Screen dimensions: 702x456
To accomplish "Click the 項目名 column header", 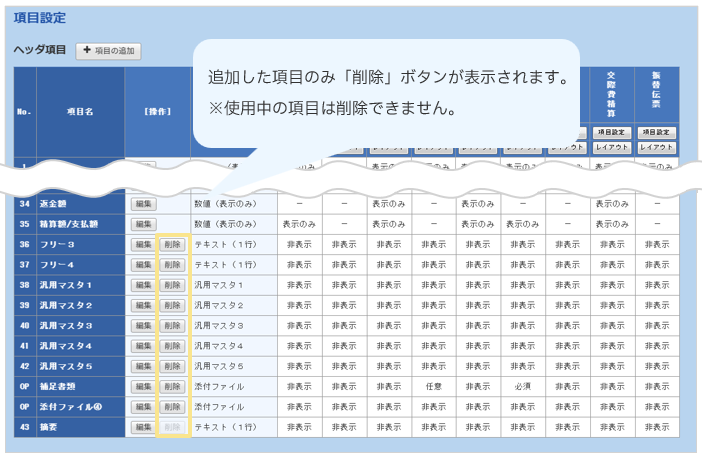I will pos(80,112).
